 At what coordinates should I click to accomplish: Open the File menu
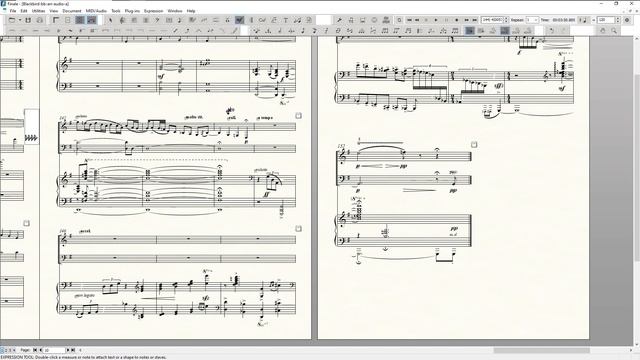click(x=13, y=11)
